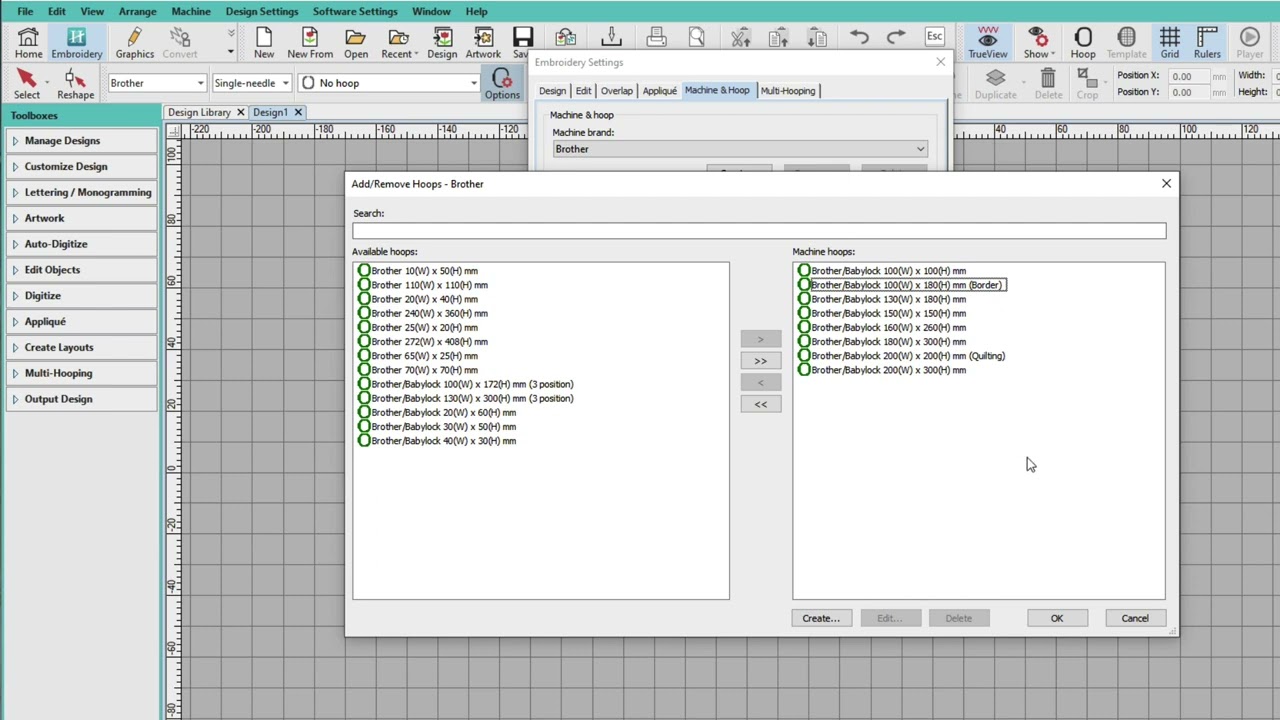Create a New blank design
1280x720 pixels.
[264, 43]
